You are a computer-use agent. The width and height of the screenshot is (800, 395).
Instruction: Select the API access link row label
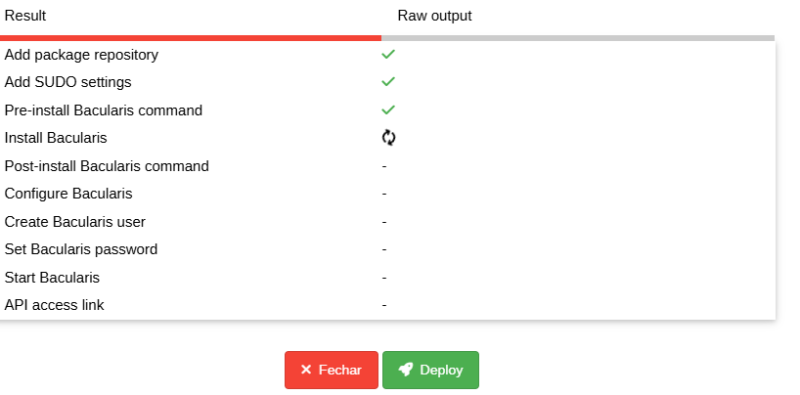[x=54, y=305]
